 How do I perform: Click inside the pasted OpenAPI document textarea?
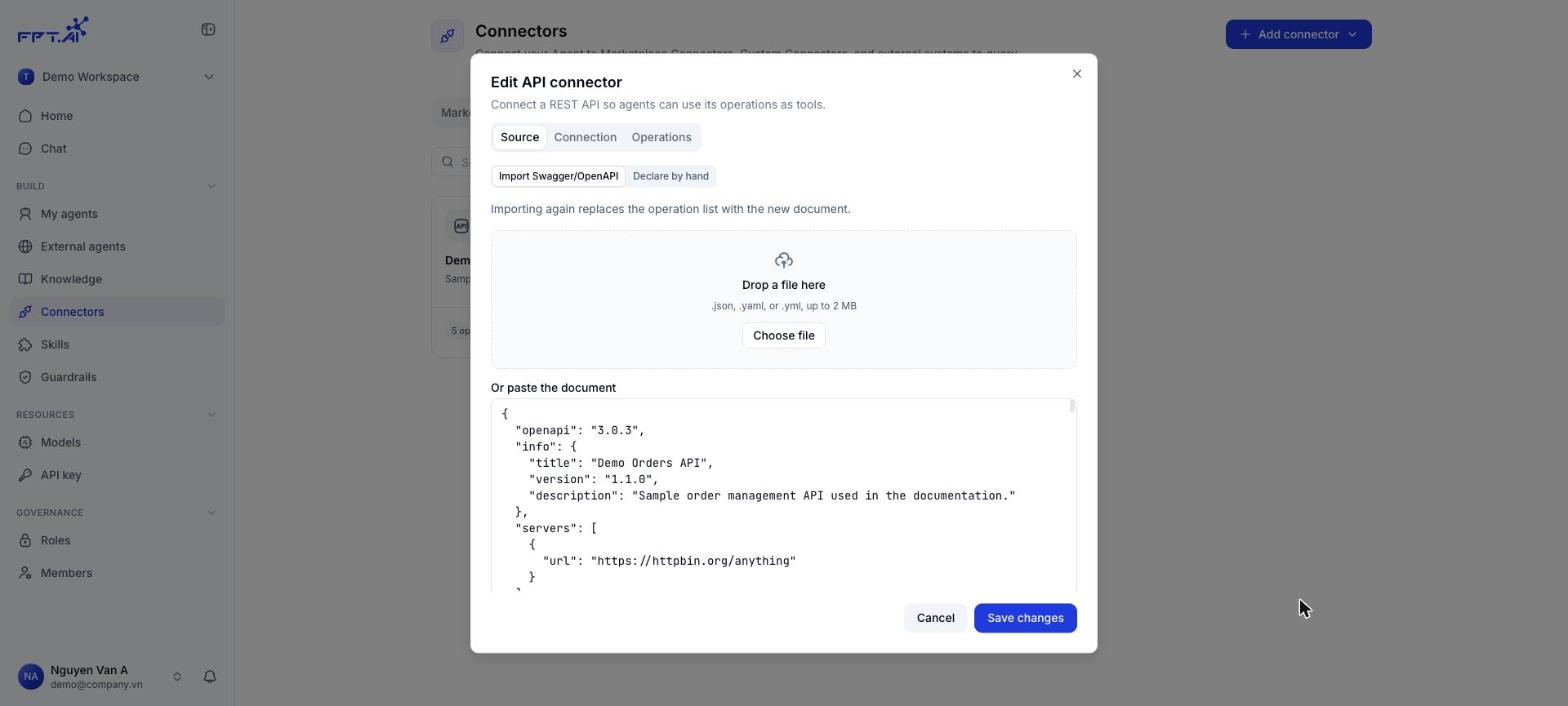[x=783, y=495]
